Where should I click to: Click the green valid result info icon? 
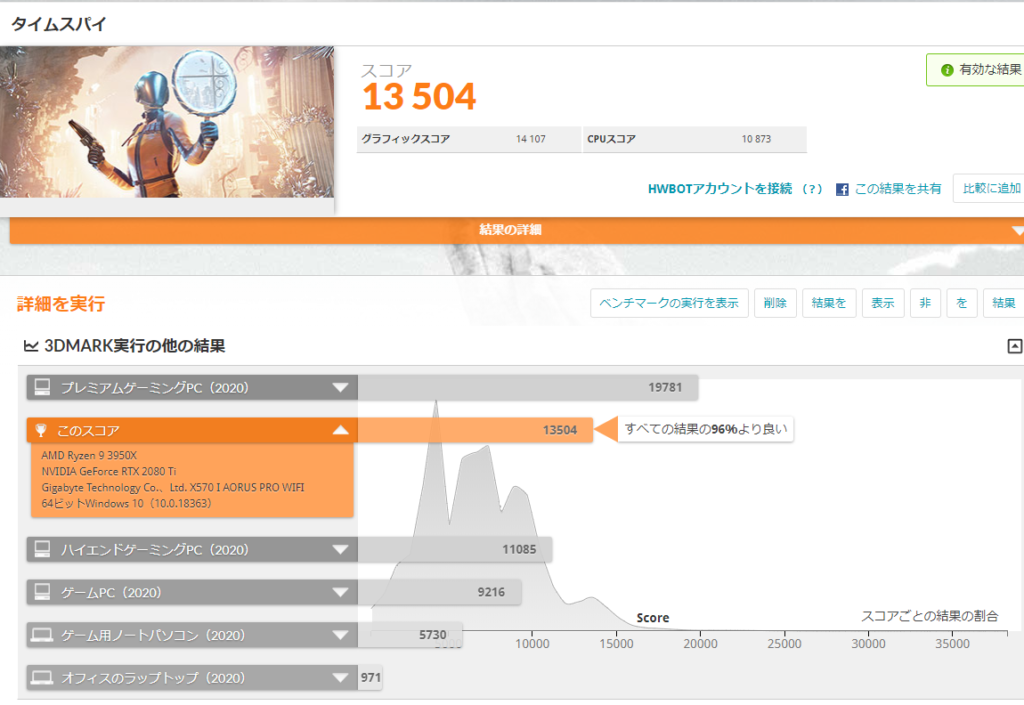pyautogui.click(x=946, y=70)
